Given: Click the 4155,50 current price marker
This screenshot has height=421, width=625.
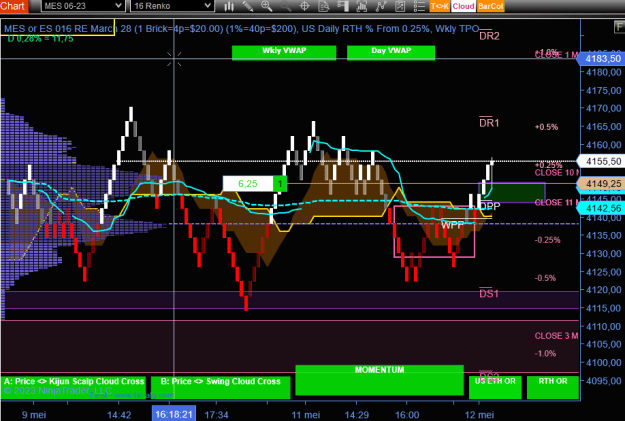Looking at the screenshot, I should (x=602, y=161).
